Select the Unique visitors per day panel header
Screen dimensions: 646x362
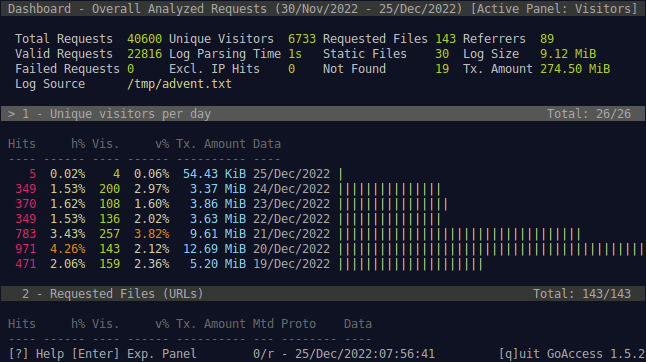pyautogui.click(x=323, y=114)
